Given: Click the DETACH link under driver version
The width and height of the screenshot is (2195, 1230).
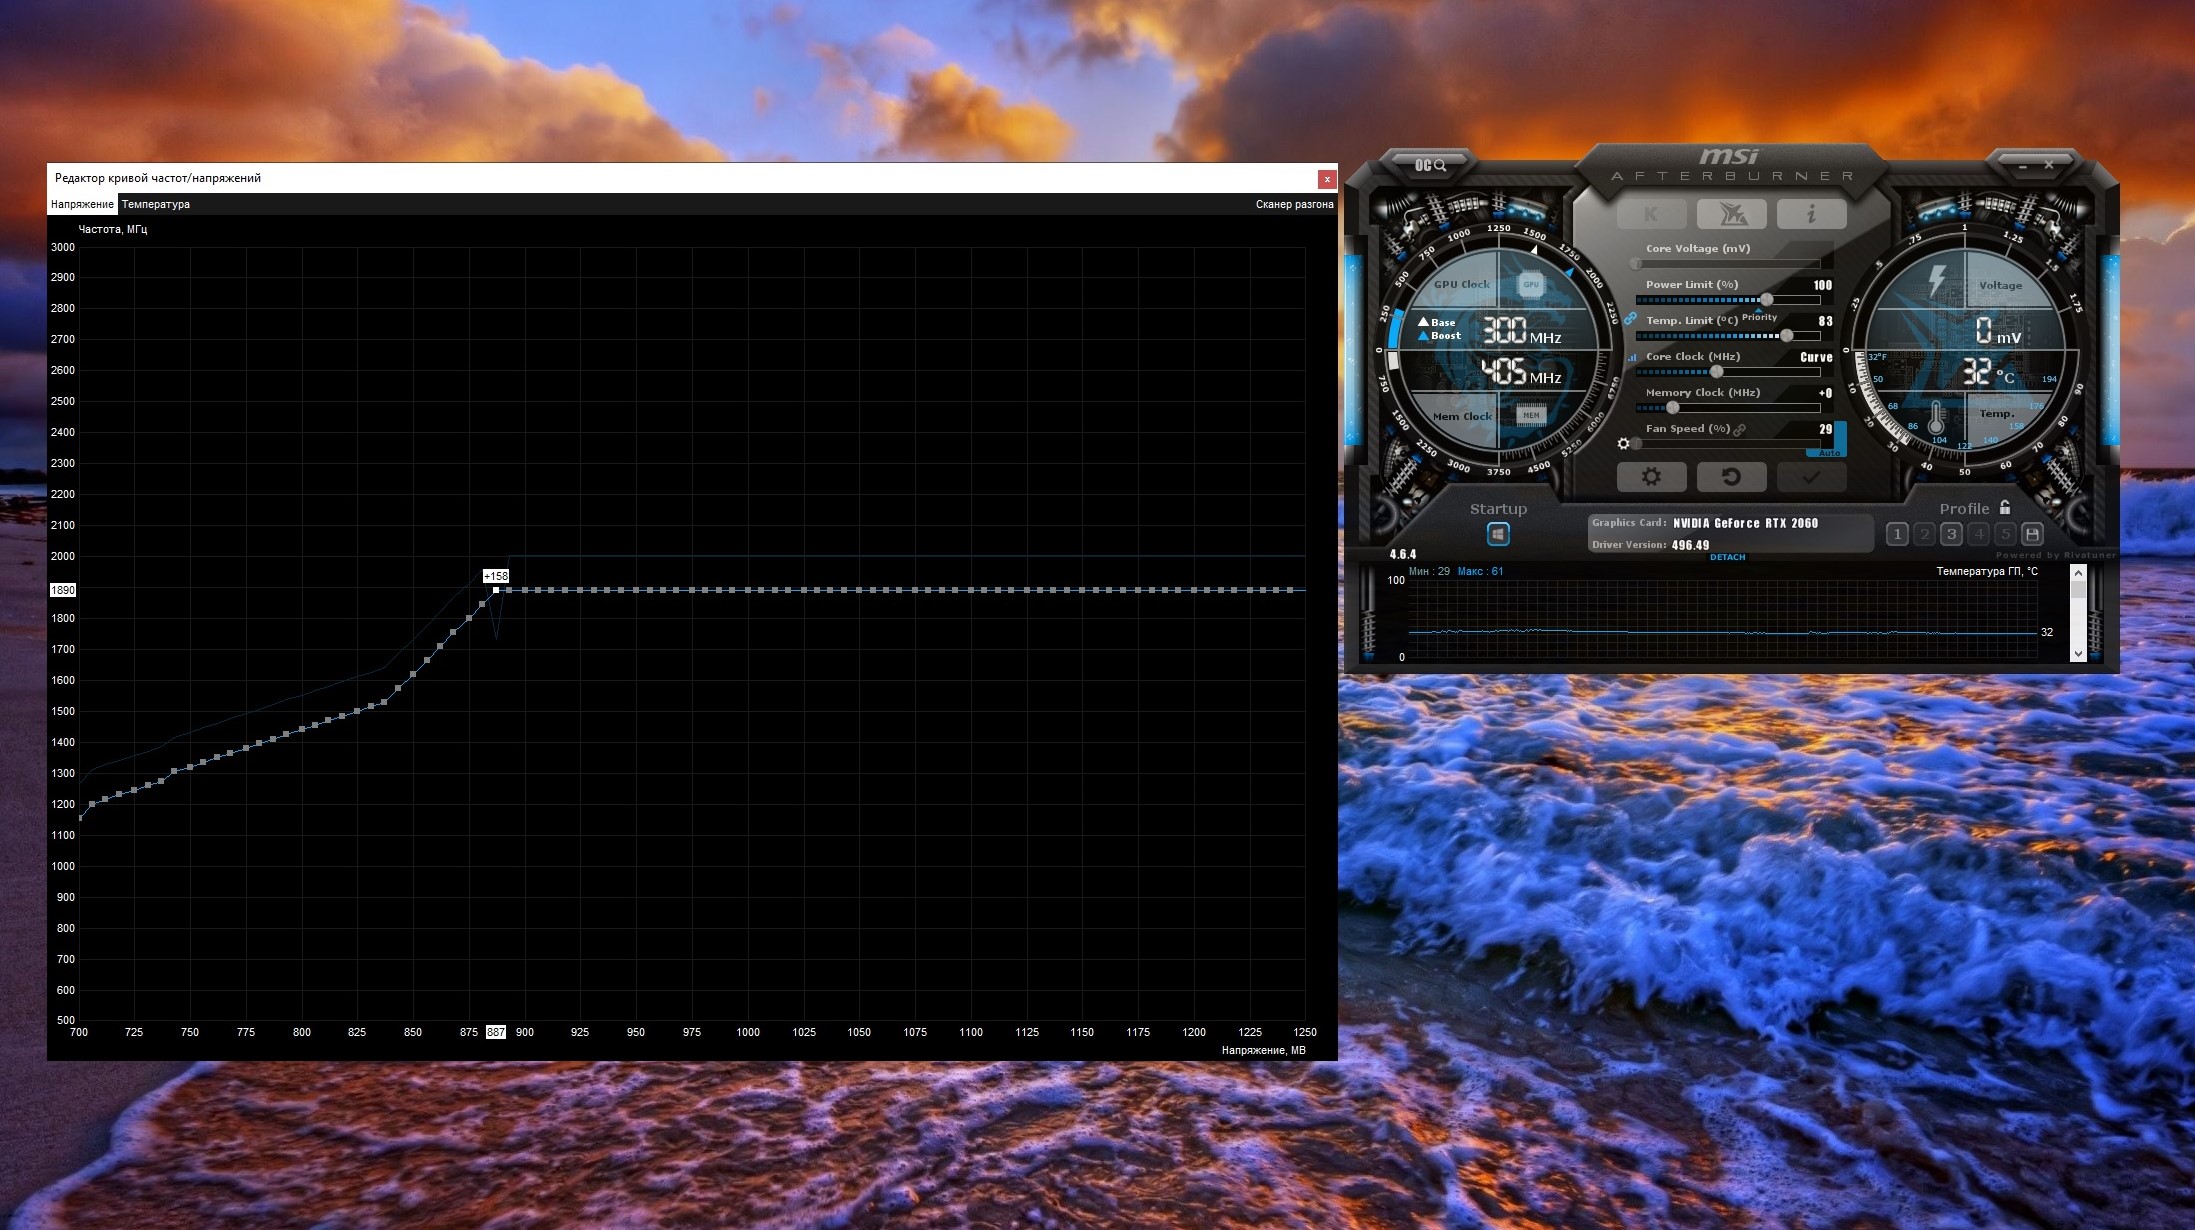Looking at the screenshot, I should 1727,557.
